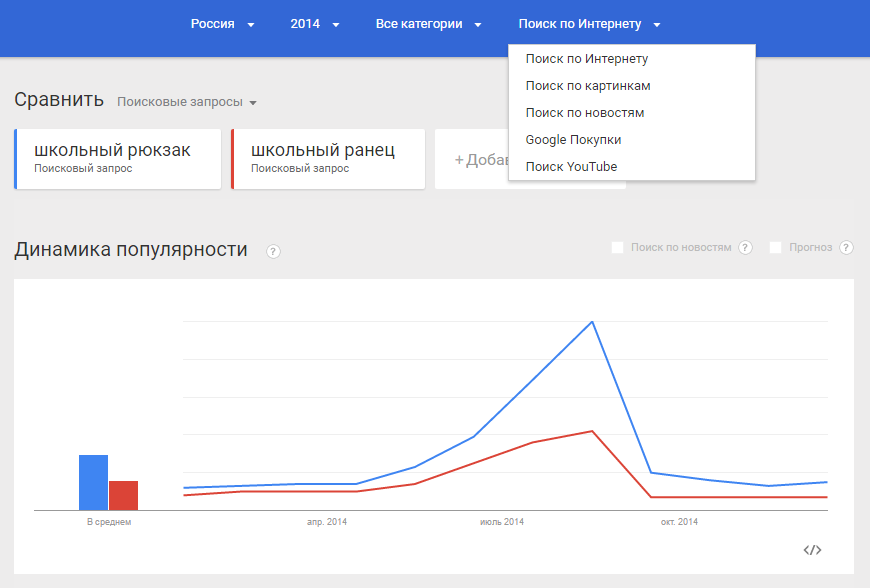Expand the Поисковые запросы compare dropdown
The height and width of the screenshot is (588, 870).
pos(187,102)
